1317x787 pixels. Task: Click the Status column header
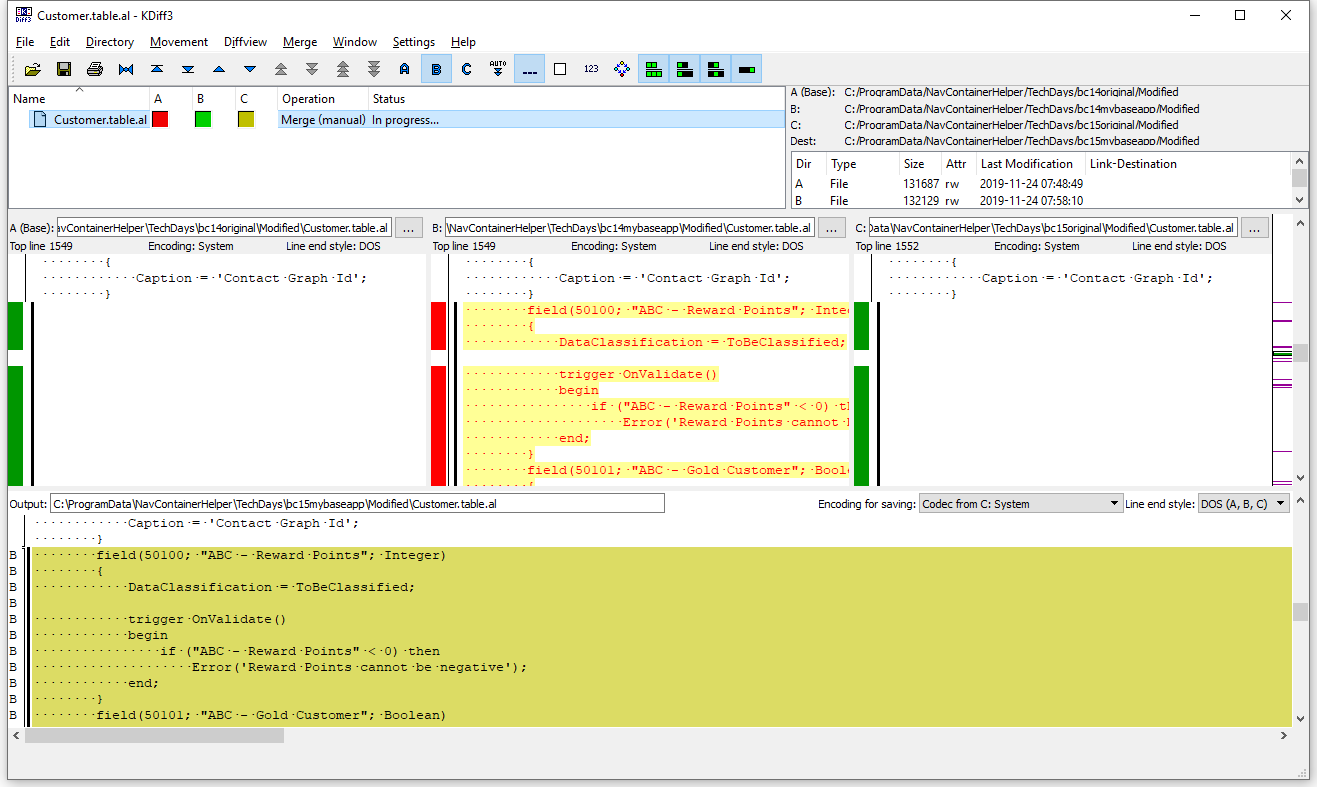(577, 98)
